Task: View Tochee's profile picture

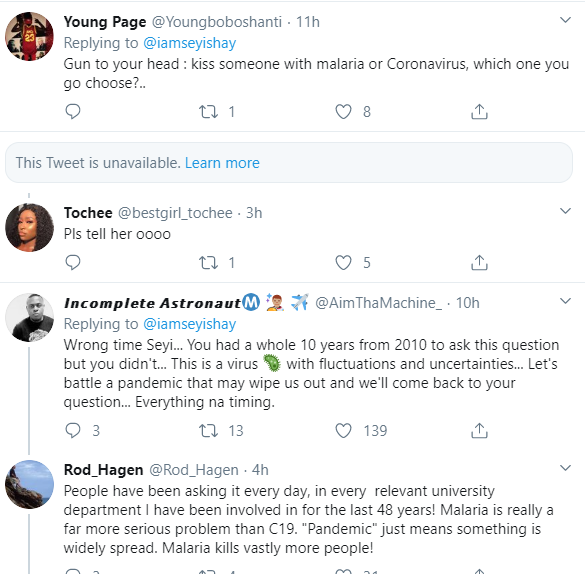Action: click(29, 228)
